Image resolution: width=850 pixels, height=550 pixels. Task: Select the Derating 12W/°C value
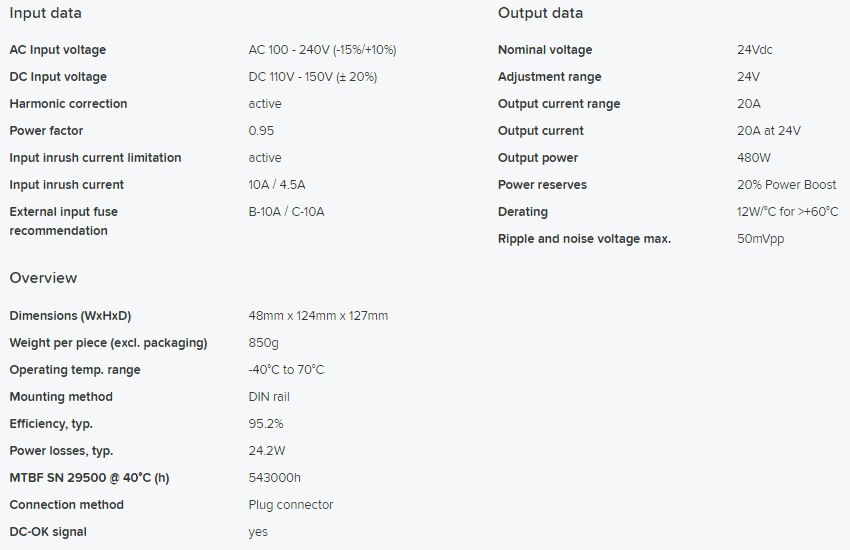pos(788,212)
